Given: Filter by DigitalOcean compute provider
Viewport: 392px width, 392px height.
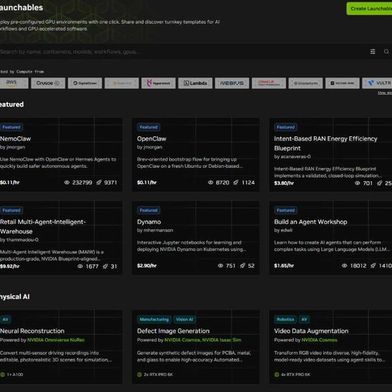Looking at the screenshot, I should 85,83.
